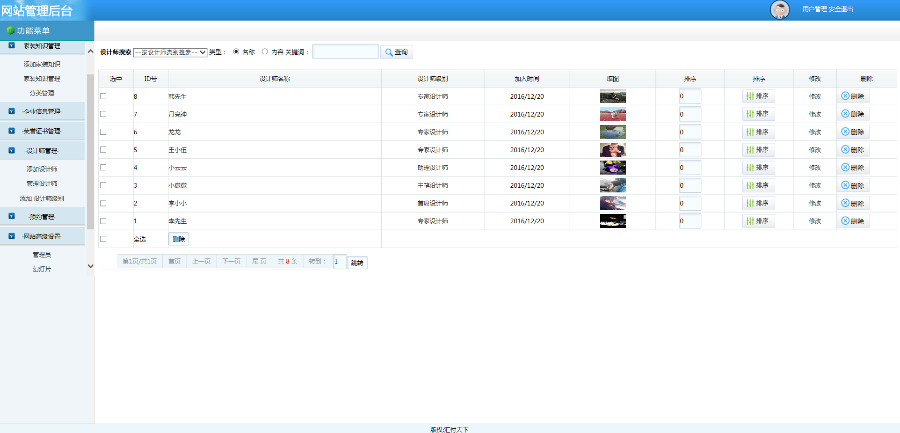The width and height of the screenshot is (900, 433).
Task: Tick the 全选 select-all checkbox
Action: pyautogui.click(x=103, y=239)
